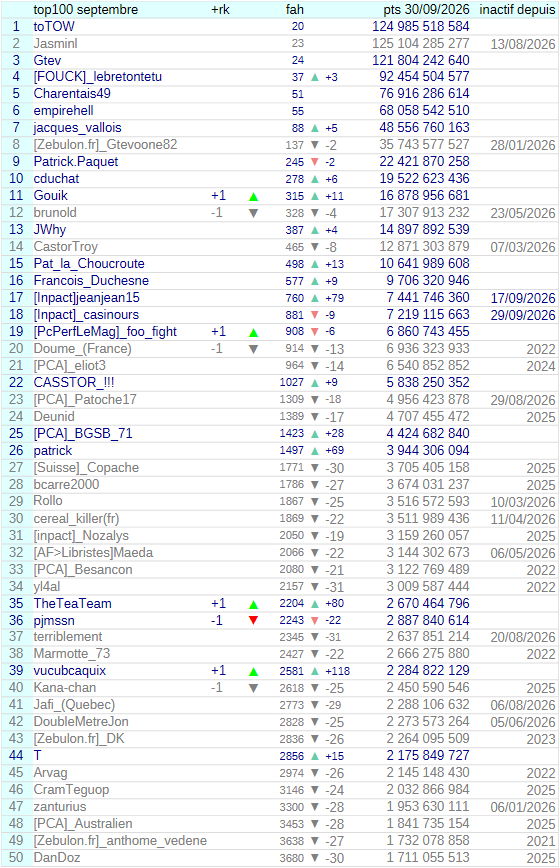The width and height of the screenshot is (560, 868).
Task: Select DoubleMetreJon player name
Action: 81,722
